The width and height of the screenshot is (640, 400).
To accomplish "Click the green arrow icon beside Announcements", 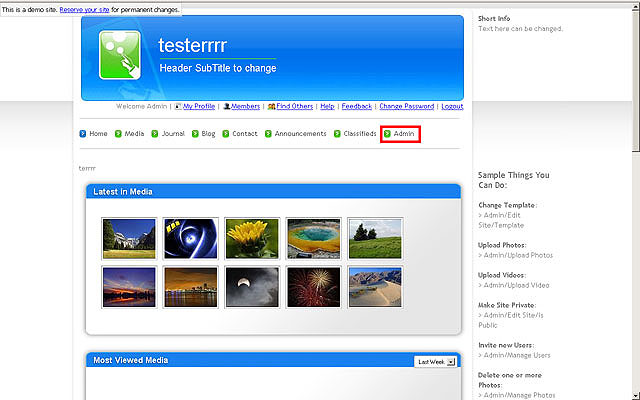I will [269, 133].
